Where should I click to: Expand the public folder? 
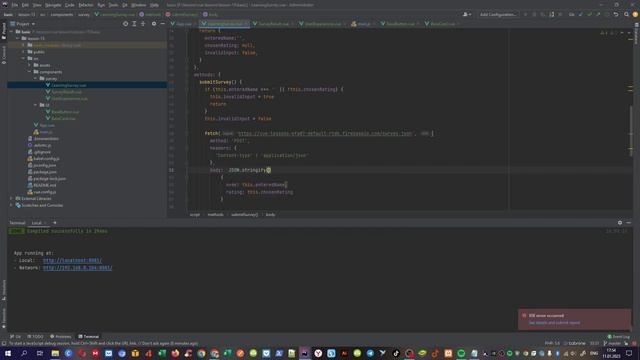tap(24, 52)
